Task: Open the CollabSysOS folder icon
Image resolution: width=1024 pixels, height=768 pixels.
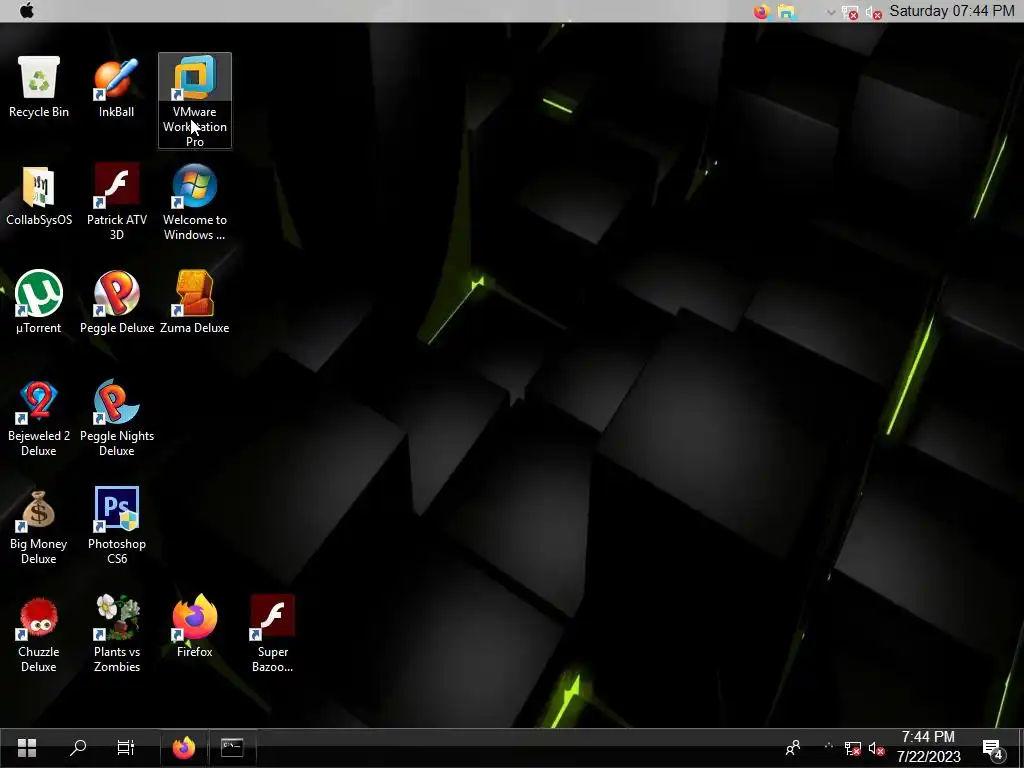Action: (39, 196)
